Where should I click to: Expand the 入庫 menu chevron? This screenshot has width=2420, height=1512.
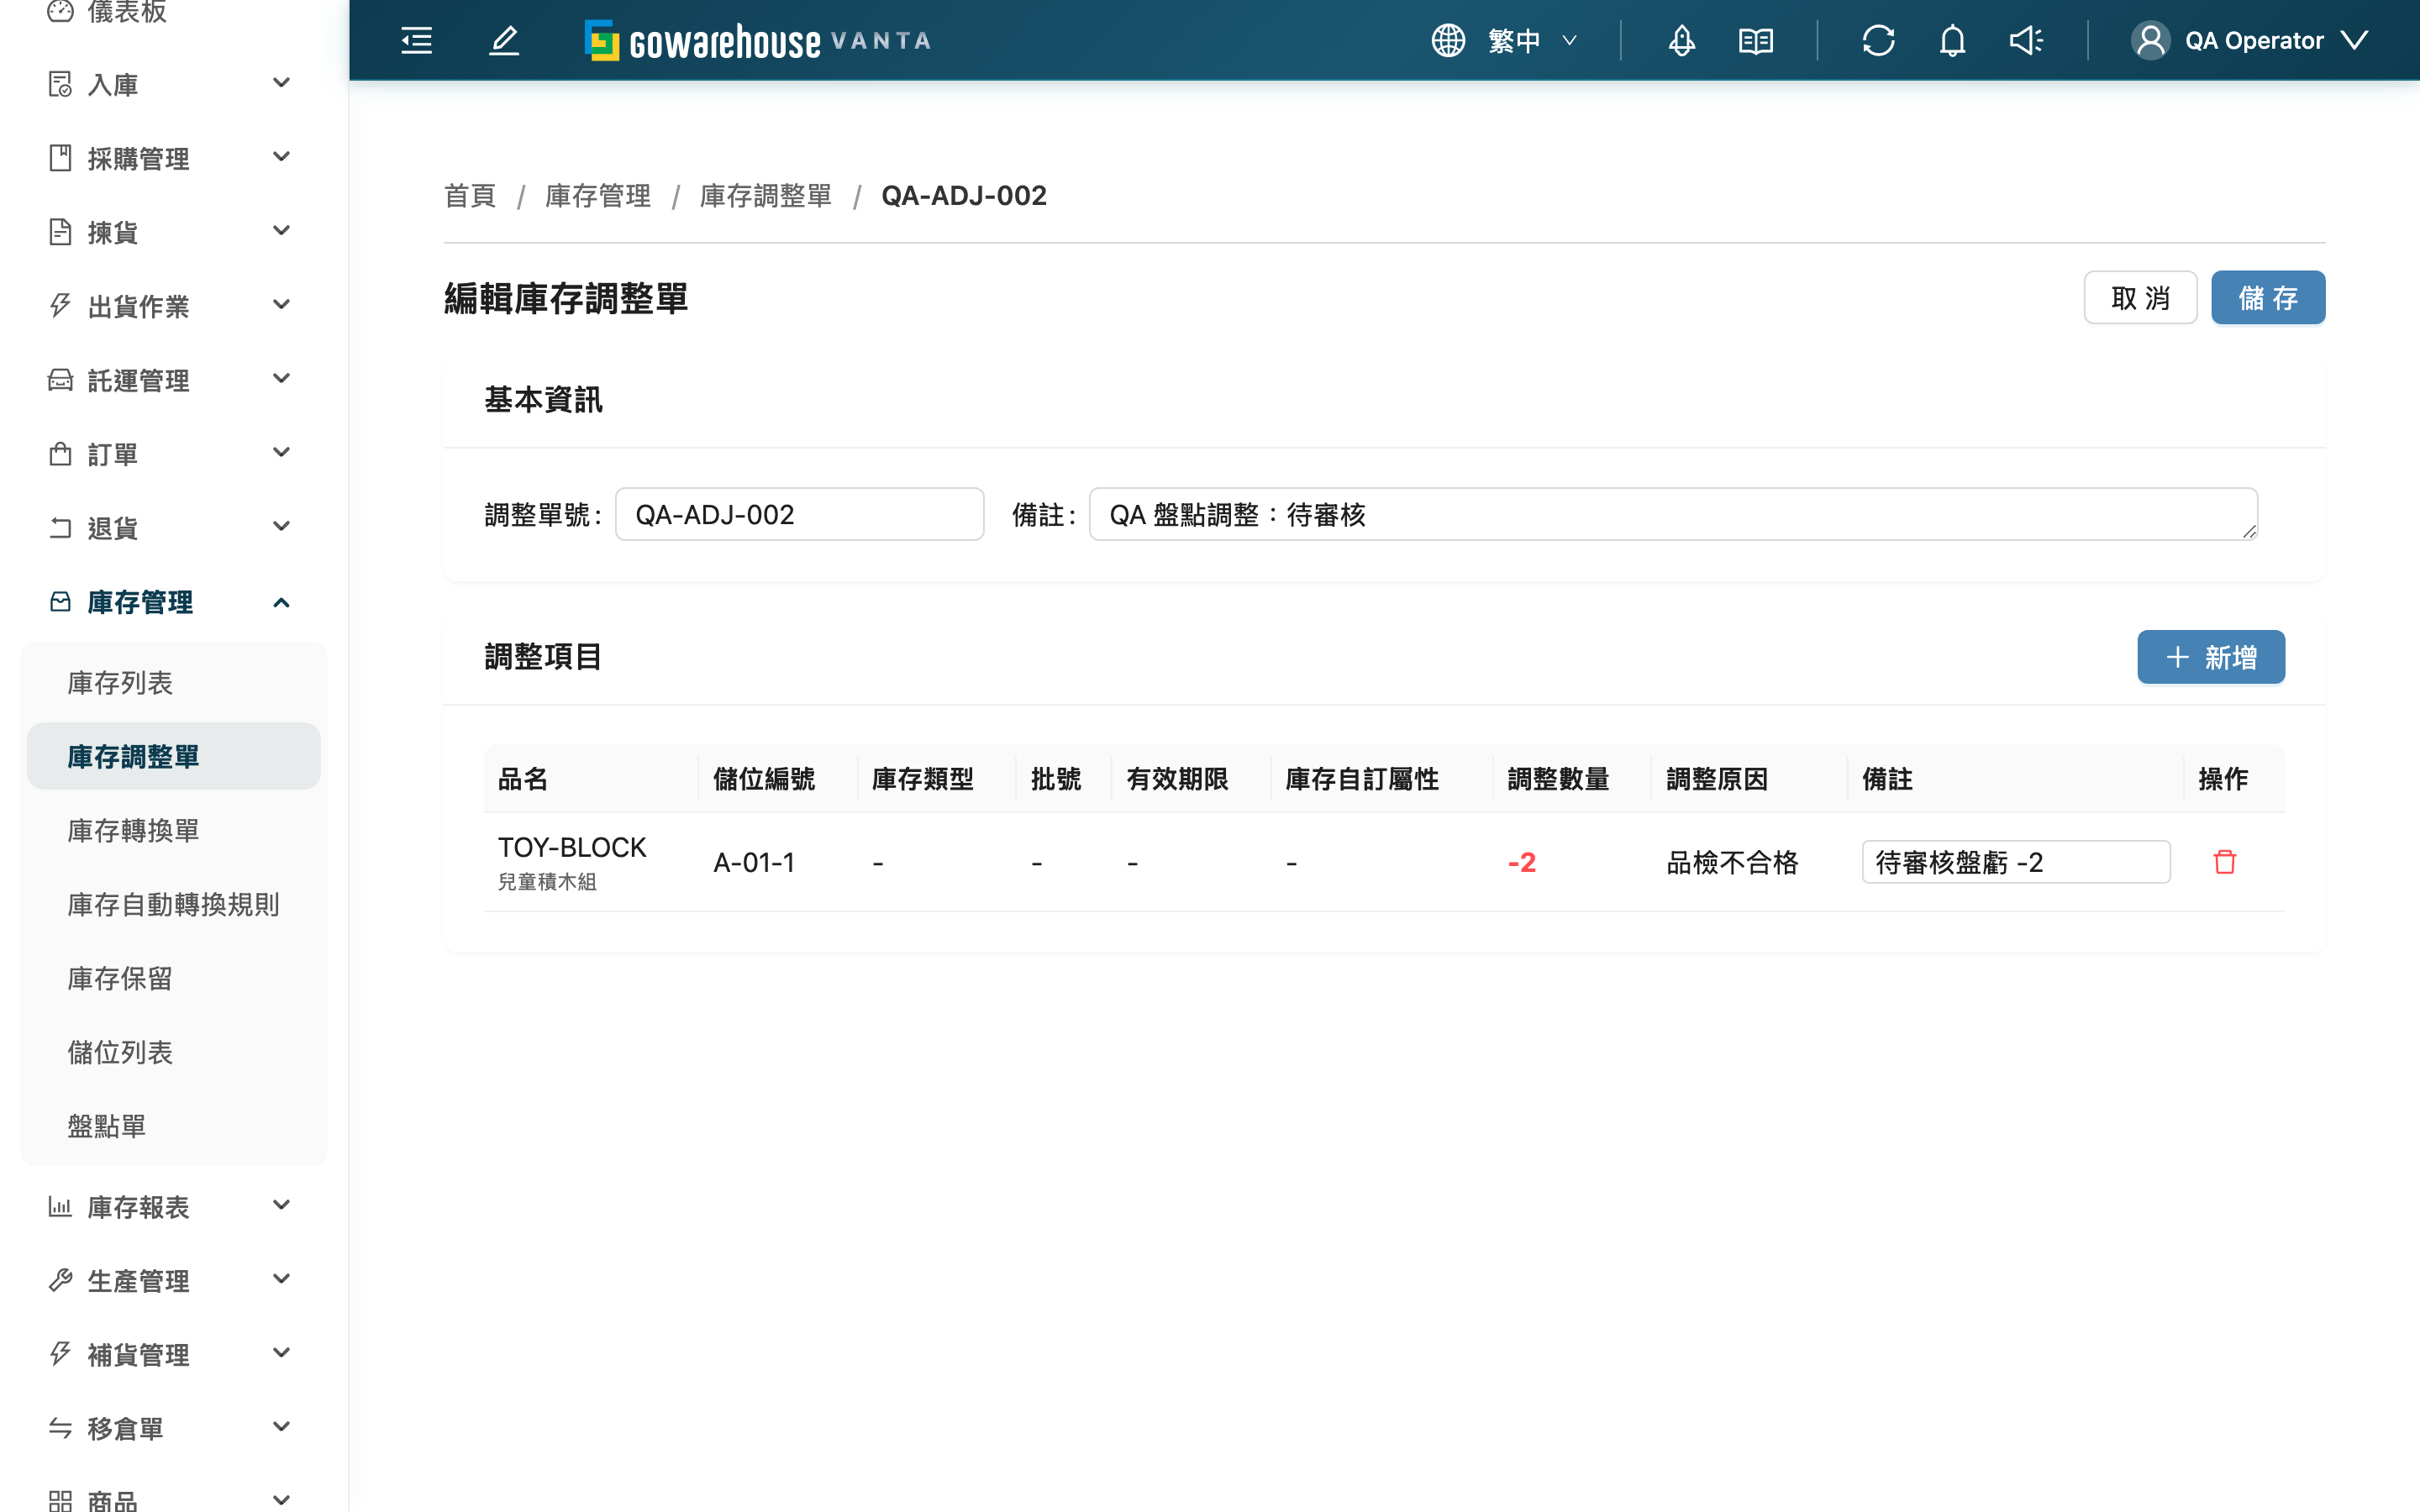(x=282, y=83)
